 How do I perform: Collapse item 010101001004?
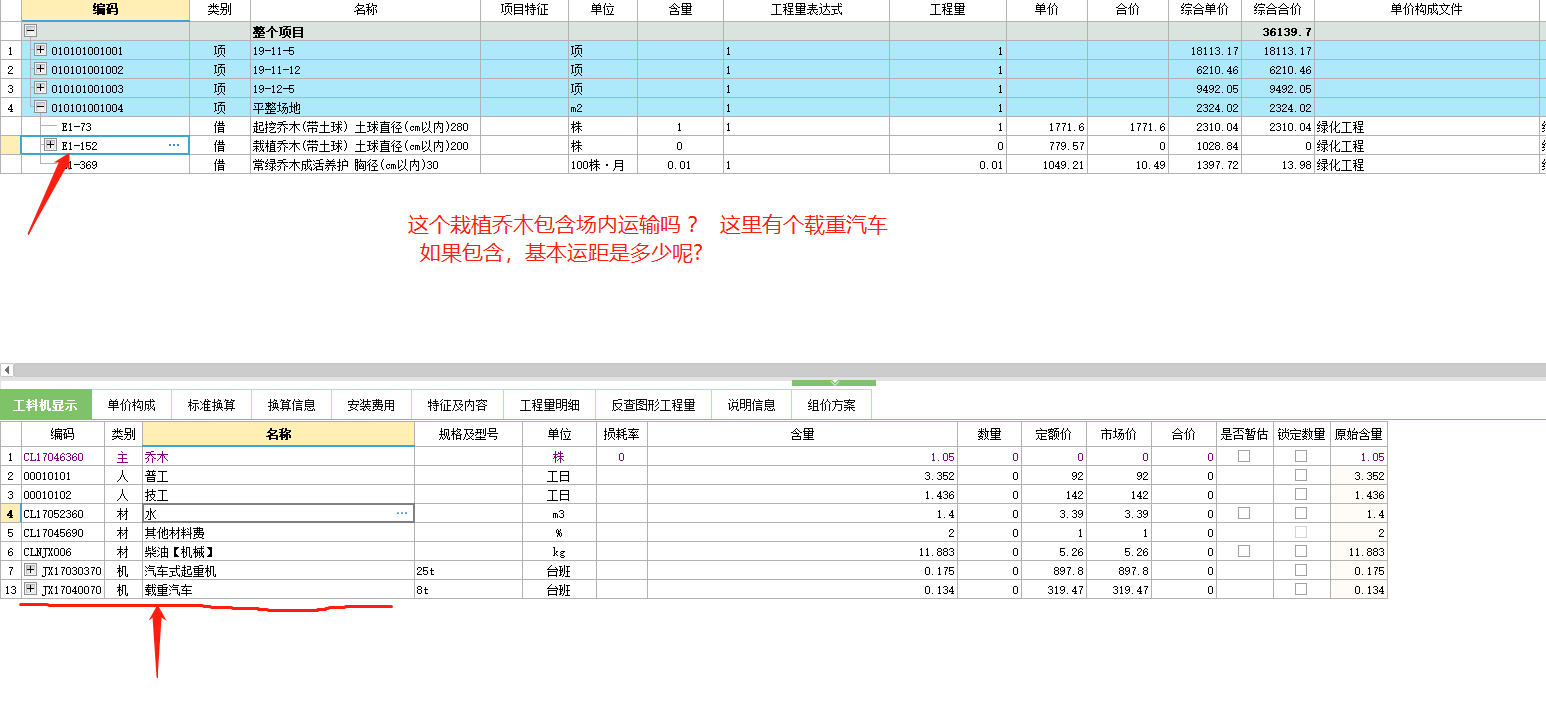40,107
